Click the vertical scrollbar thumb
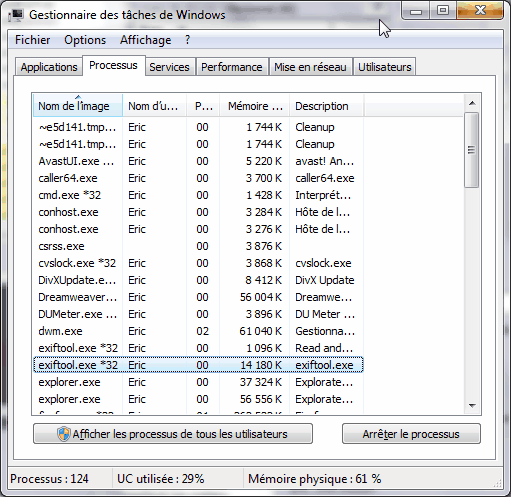The width and height of the screenshot is (511, 497). point(471,150)
